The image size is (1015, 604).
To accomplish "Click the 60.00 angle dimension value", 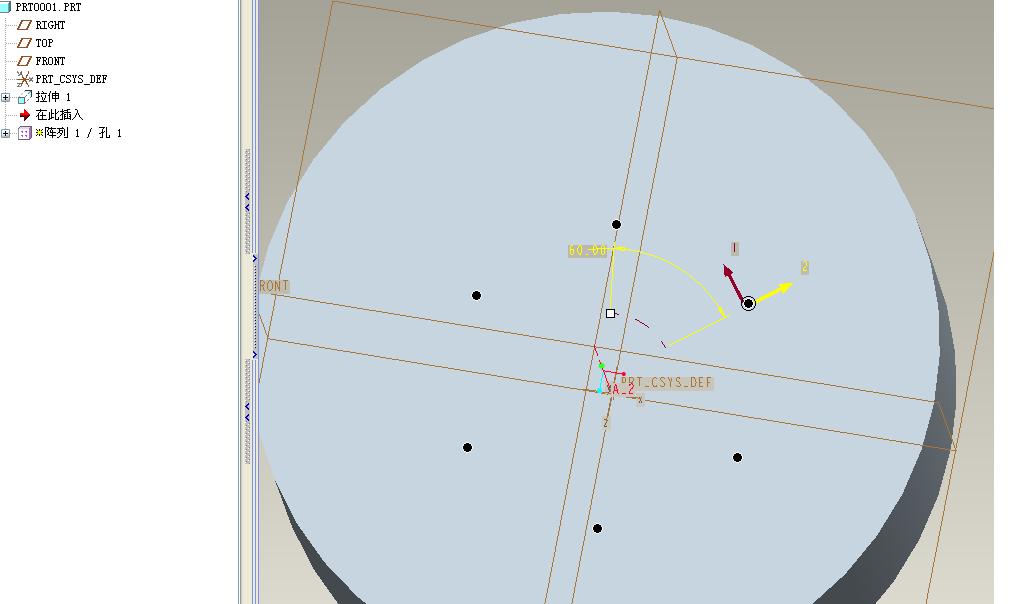I will click(x=588, y=251).
